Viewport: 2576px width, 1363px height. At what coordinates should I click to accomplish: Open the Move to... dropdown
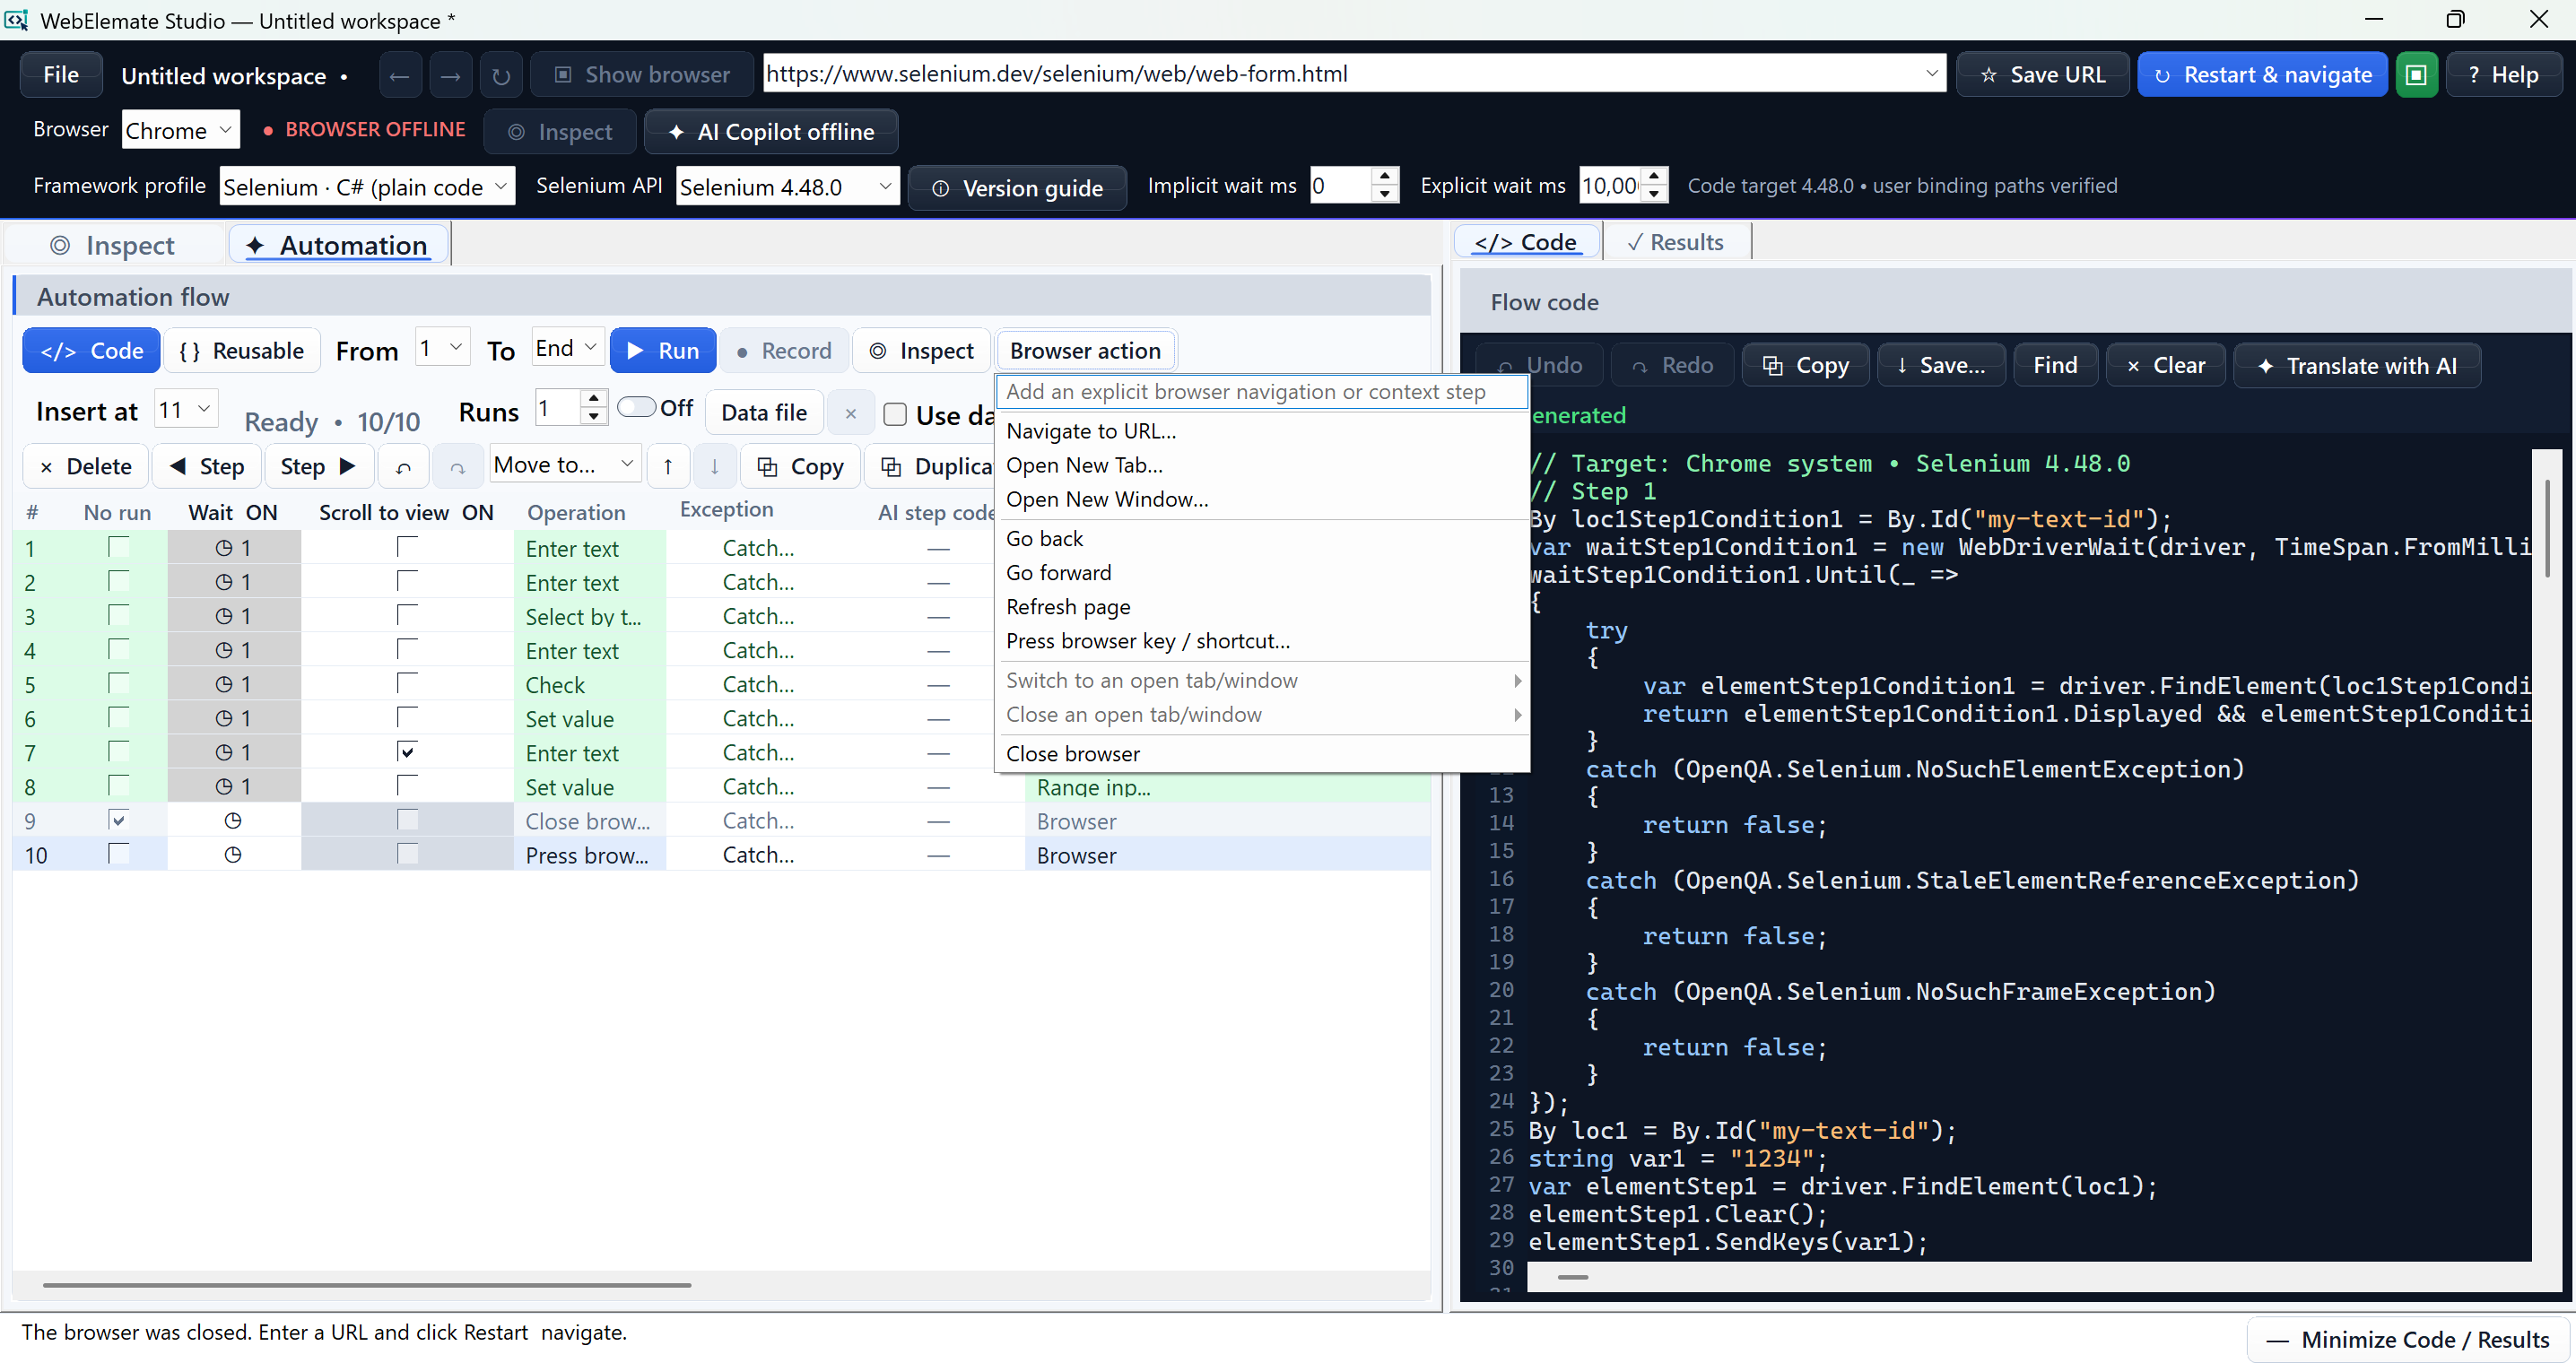coord(565,465)
